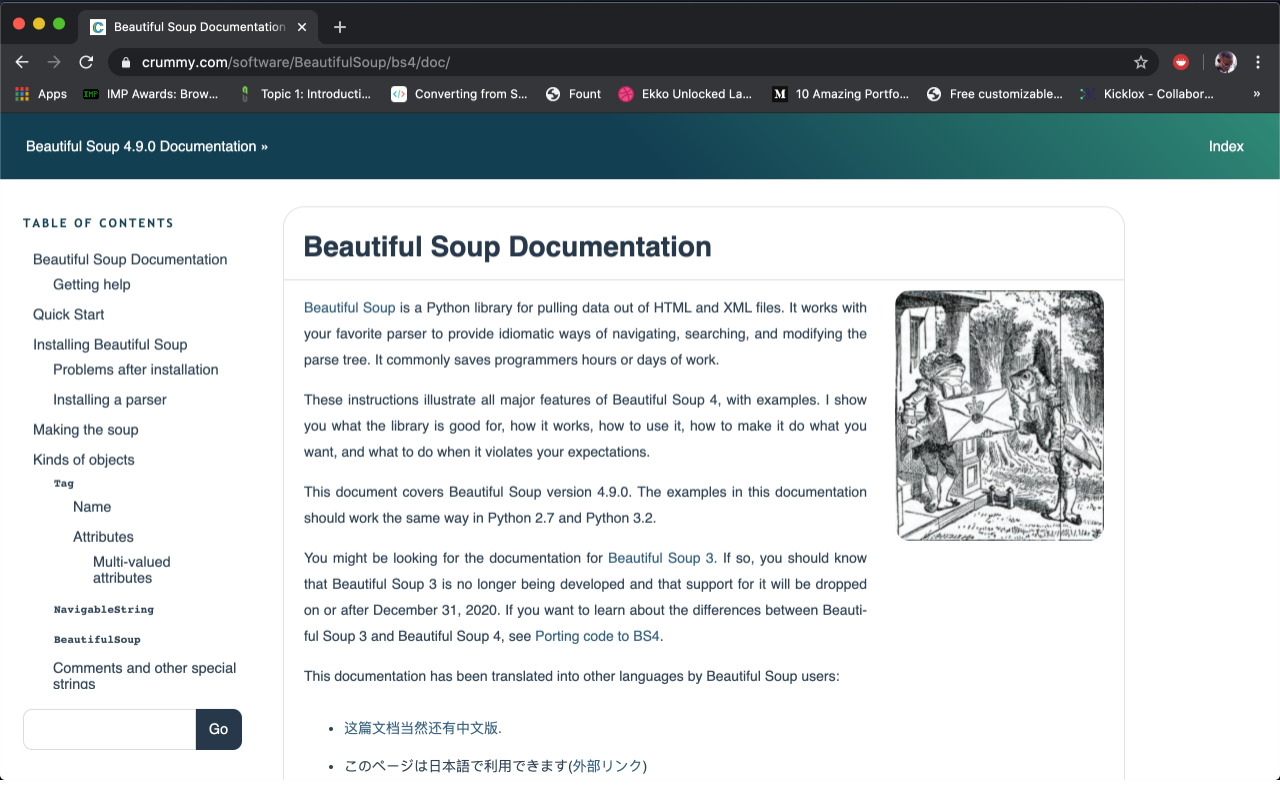Open the Japanese 外部リンク link
The width and height of the screenshot is (1280, 800).
point(607,766)
